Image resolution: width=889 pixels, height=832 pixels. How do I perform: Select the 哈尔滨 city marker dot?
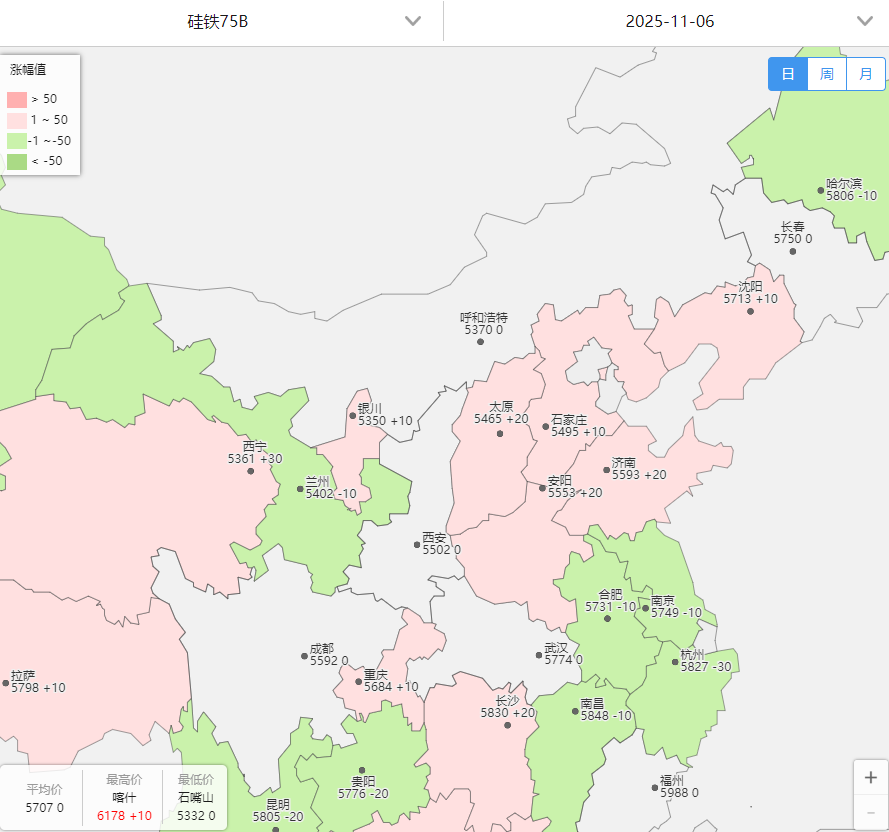(x=820, y=191)
